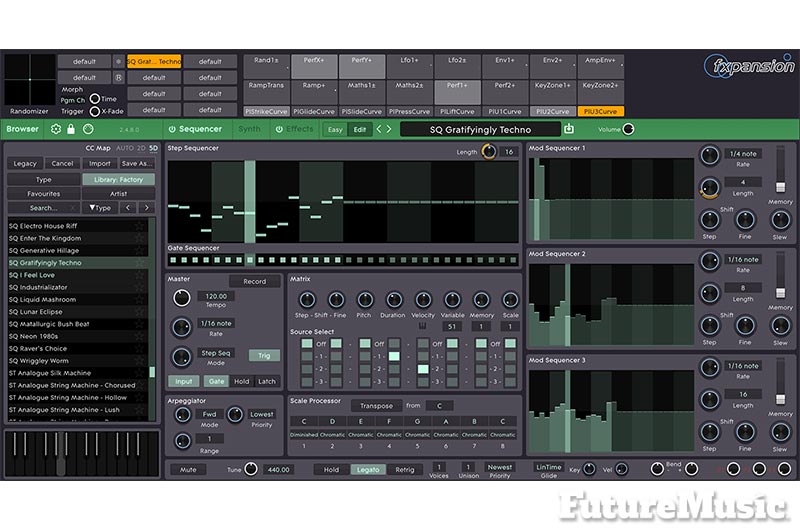This screenshot has width=800, height=530.
Task: Toggle the Effects power icon
Action: click(x=279, y=129)
